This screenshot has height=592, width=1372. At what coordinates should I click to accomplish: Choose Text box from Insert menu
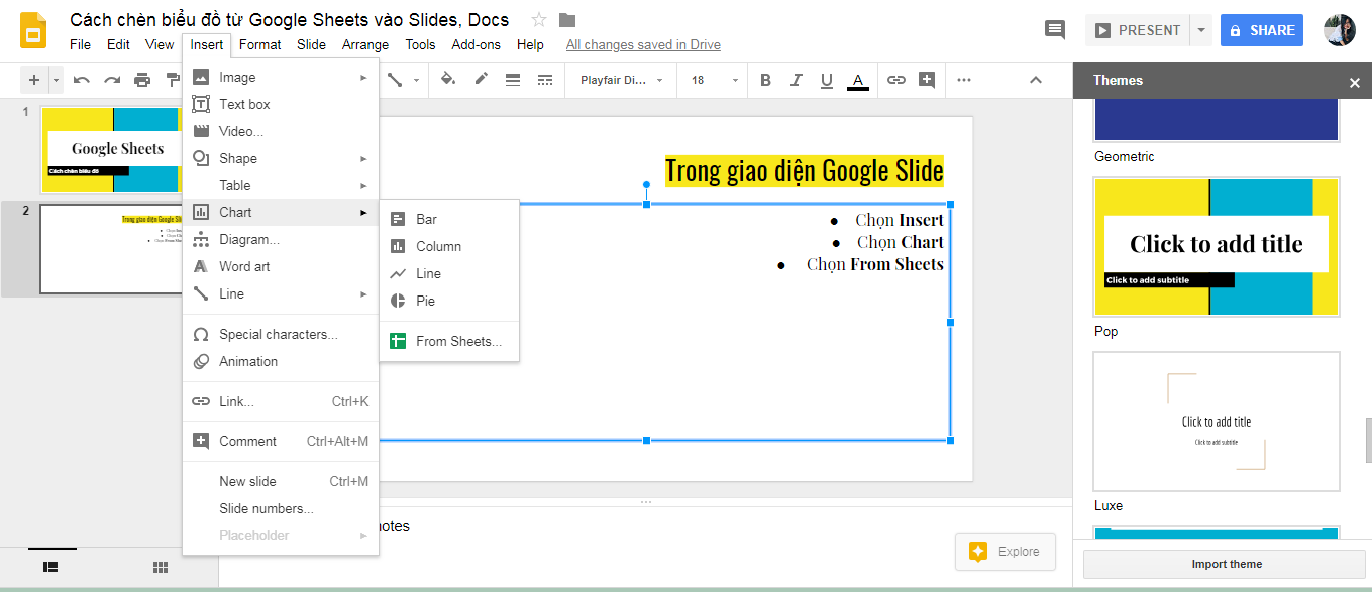click(x=281, y=104)
